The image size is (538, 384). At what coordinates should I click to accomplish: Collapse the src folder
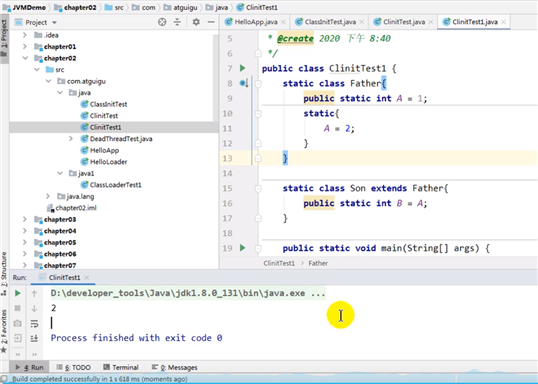(x=37, y=70)
